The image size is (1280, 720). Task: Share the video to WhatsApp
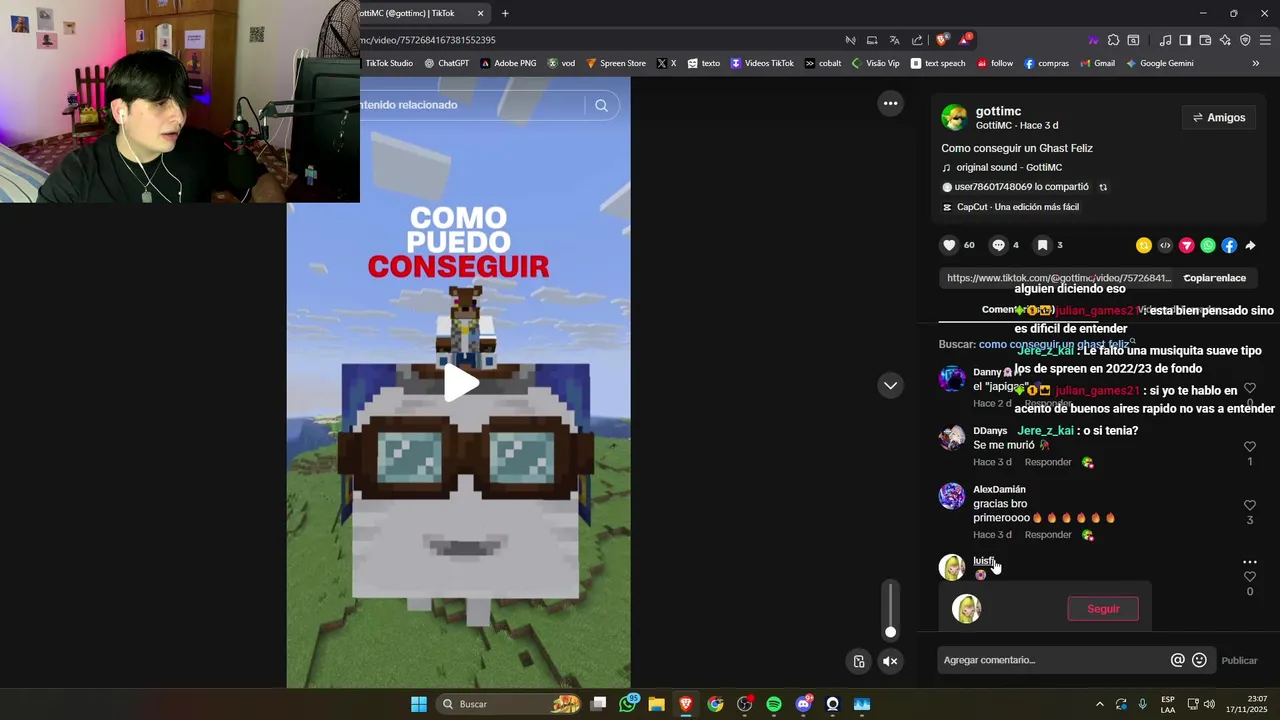click(x=1208, y=245)
